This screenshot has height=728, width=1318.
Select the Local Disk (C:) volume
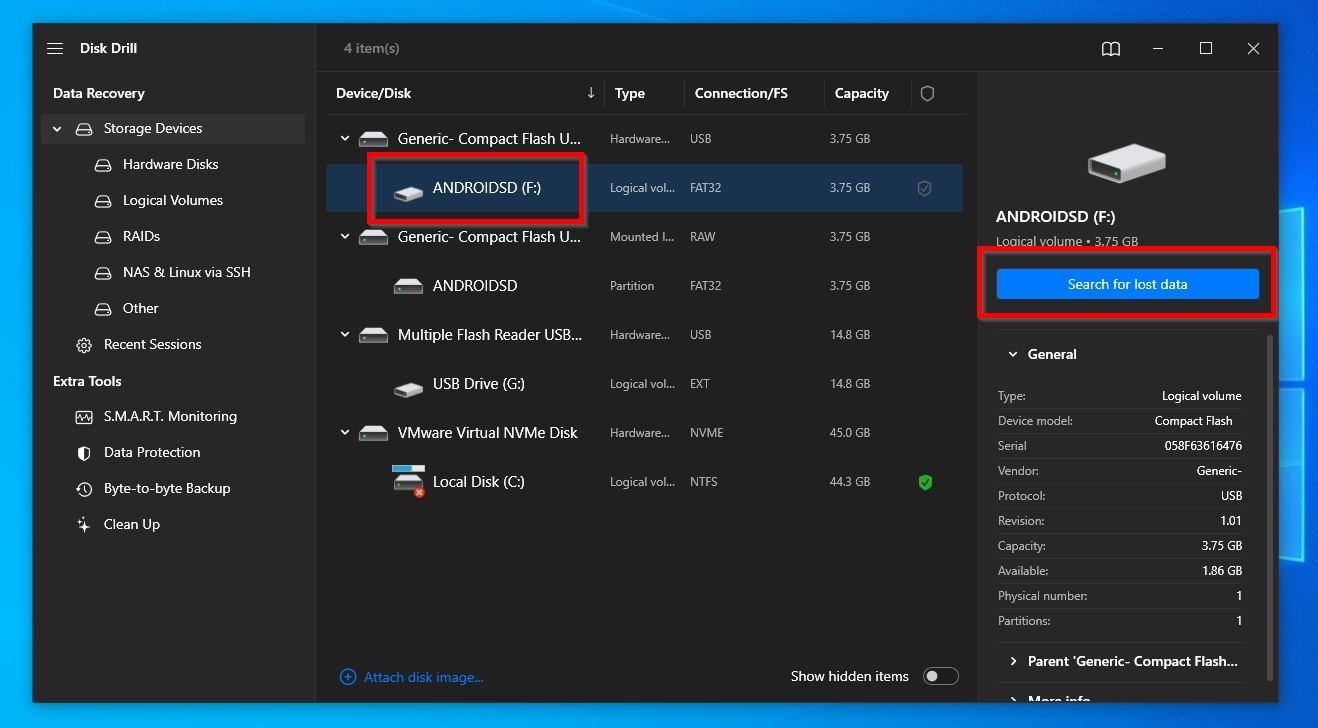[x=644, y=482]
